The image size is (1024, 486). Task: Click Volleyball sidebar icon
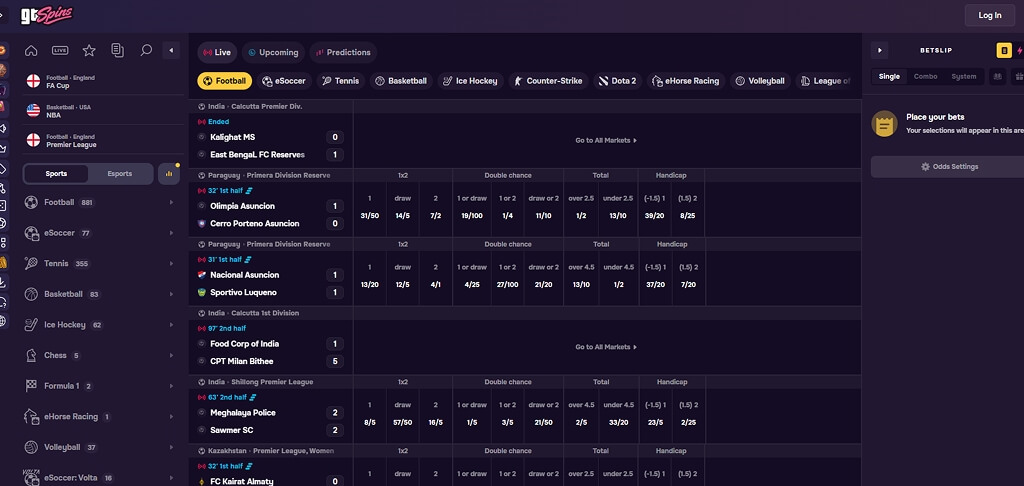[x=31, y=447]
